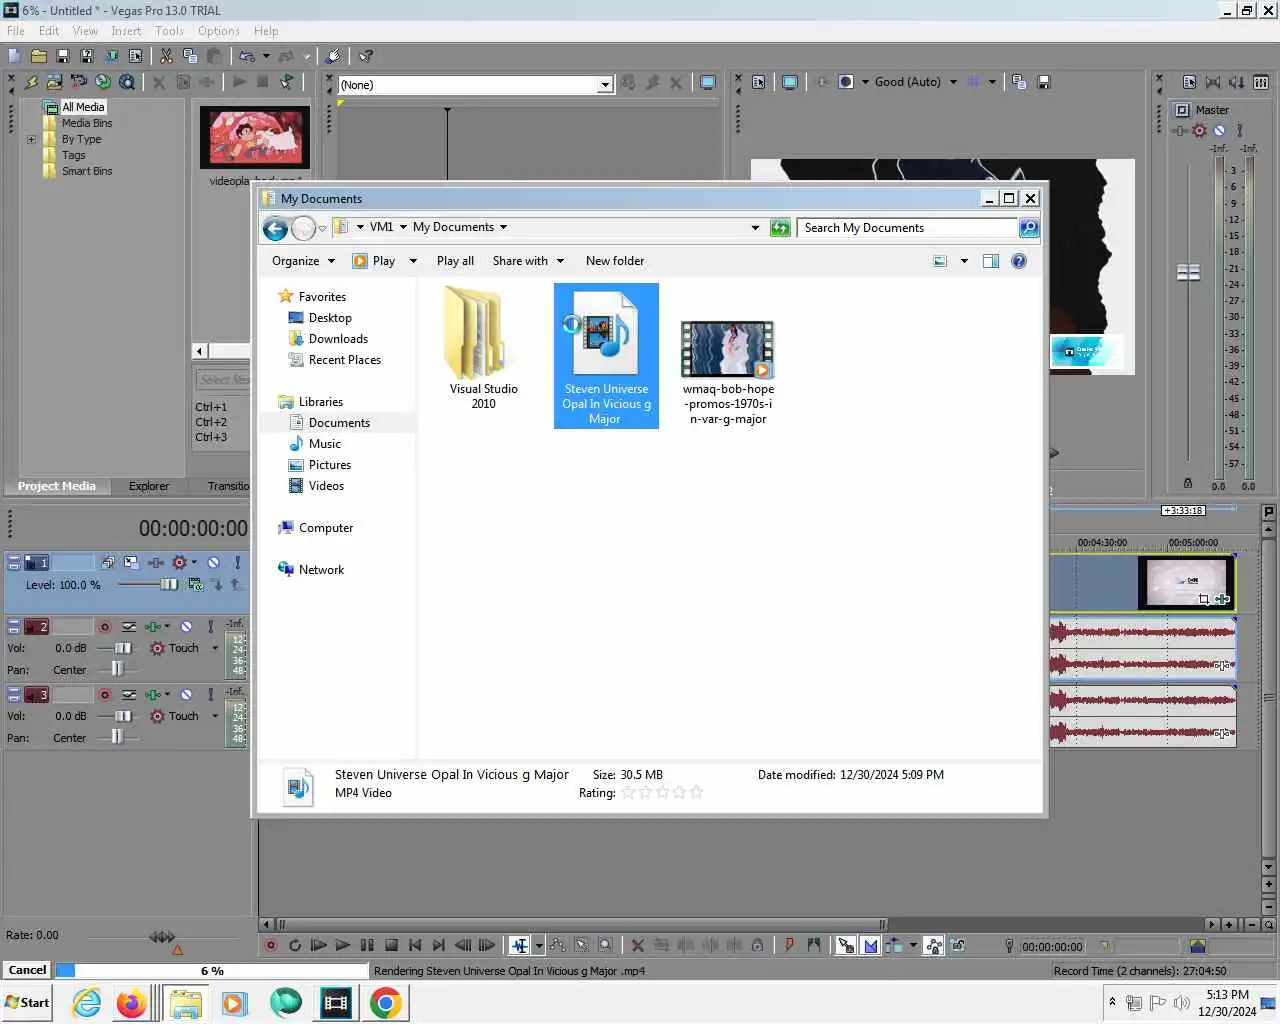
Task: Open the Edit menu
Action: click(49, 31)
